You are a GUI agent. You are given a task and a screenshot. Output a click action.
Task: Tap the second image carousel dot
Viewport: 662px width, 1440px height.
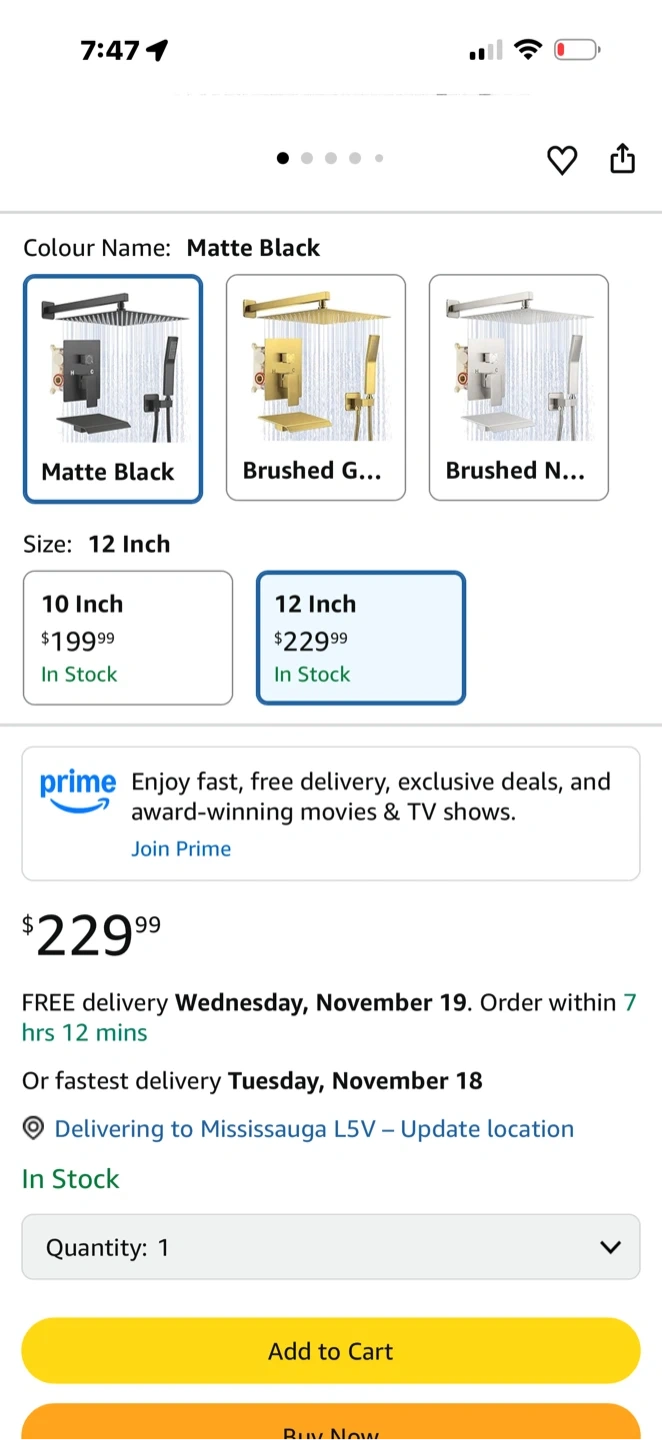click(307, 158)
